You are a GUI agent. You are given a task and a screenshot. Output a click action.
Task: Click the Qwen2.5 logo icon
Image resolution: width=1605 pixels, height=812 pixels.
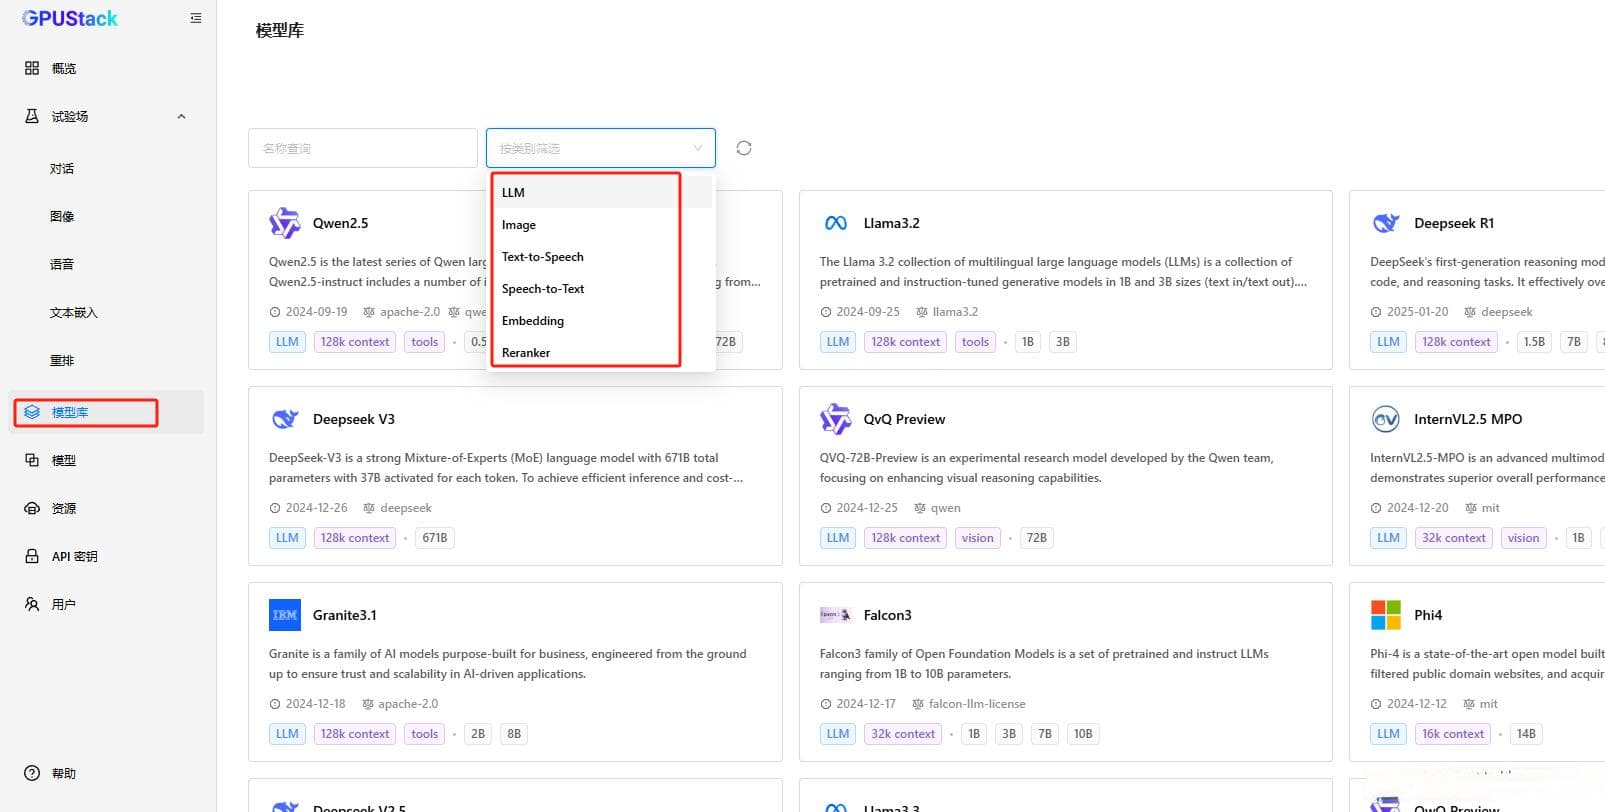(x=285, y=223)
